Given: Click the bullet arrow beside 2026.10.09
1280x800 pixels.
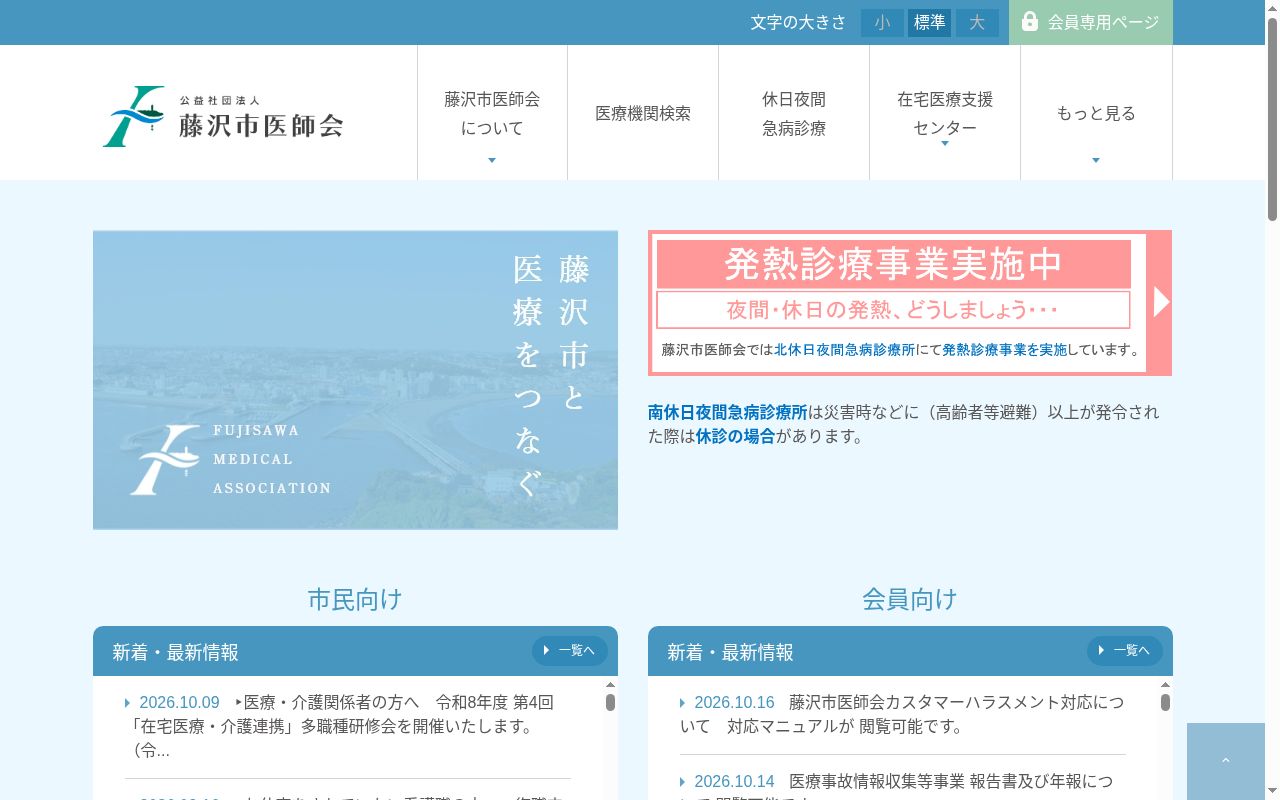Looking at the screenshot, I should pos(128,703).
